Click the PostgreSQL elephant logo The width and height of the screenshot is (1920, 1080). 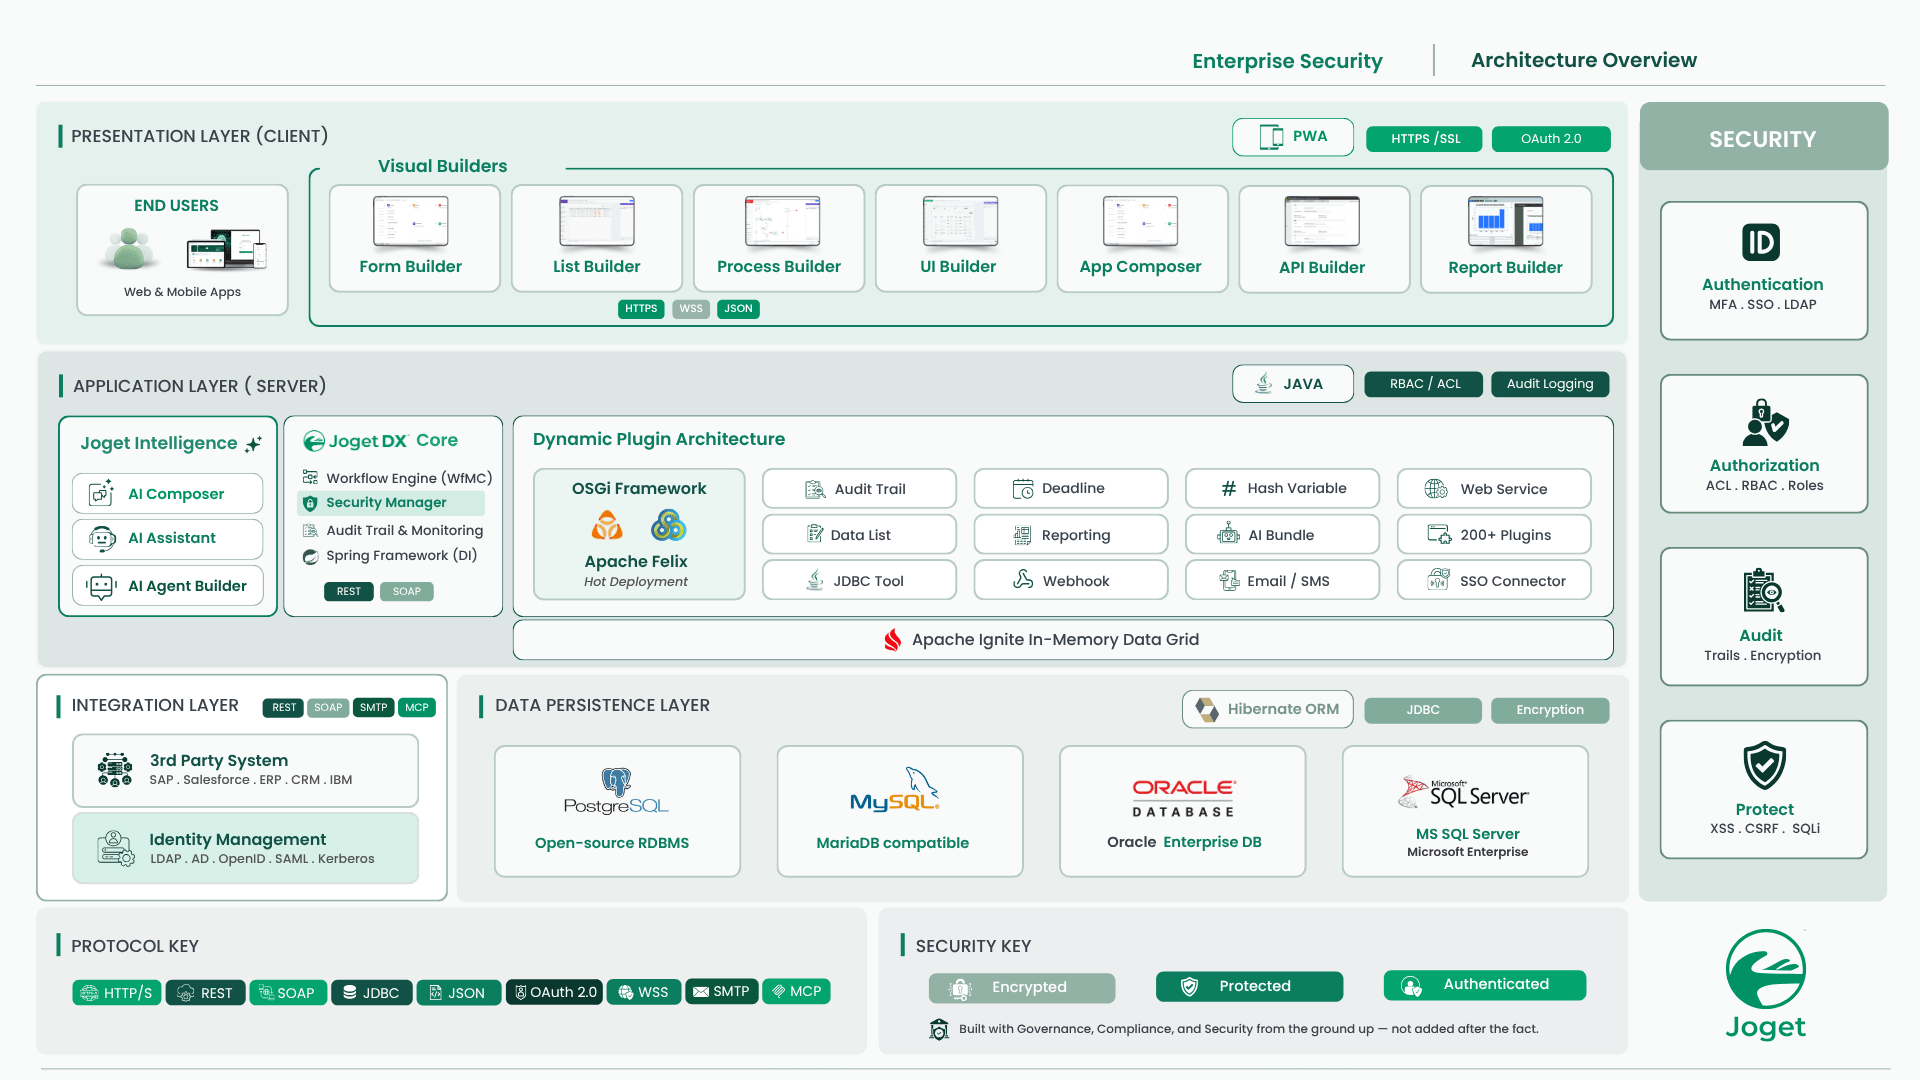(616, 791)
